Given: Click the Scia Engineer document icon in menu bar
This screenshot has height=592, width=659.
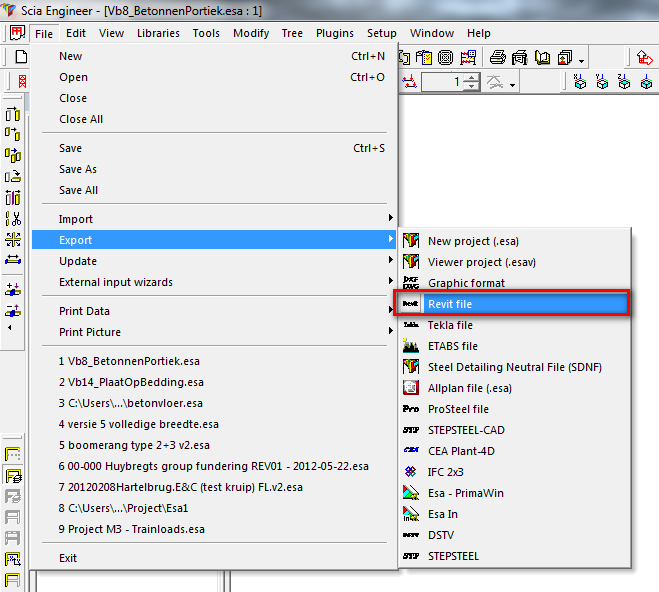Looking at the screenshot, I should [x=16, y=33].
